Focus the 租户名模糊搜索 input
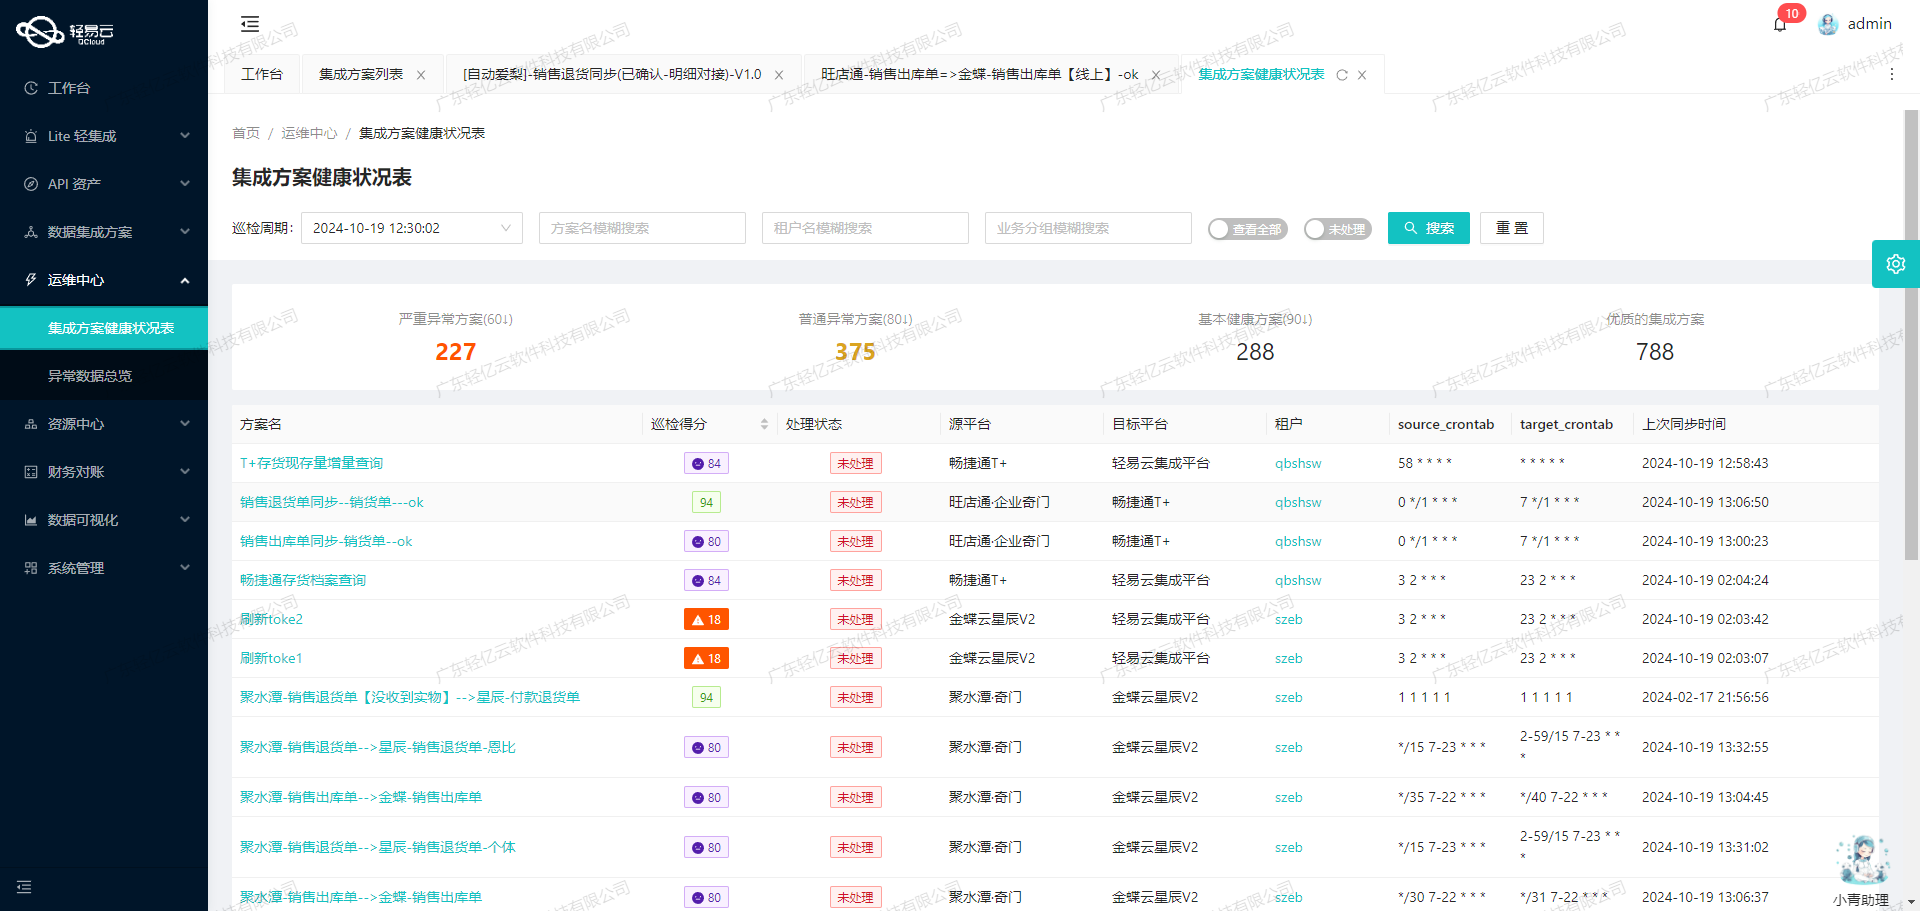The width and height of the screenshot is (1920, 911). point(865,228)
